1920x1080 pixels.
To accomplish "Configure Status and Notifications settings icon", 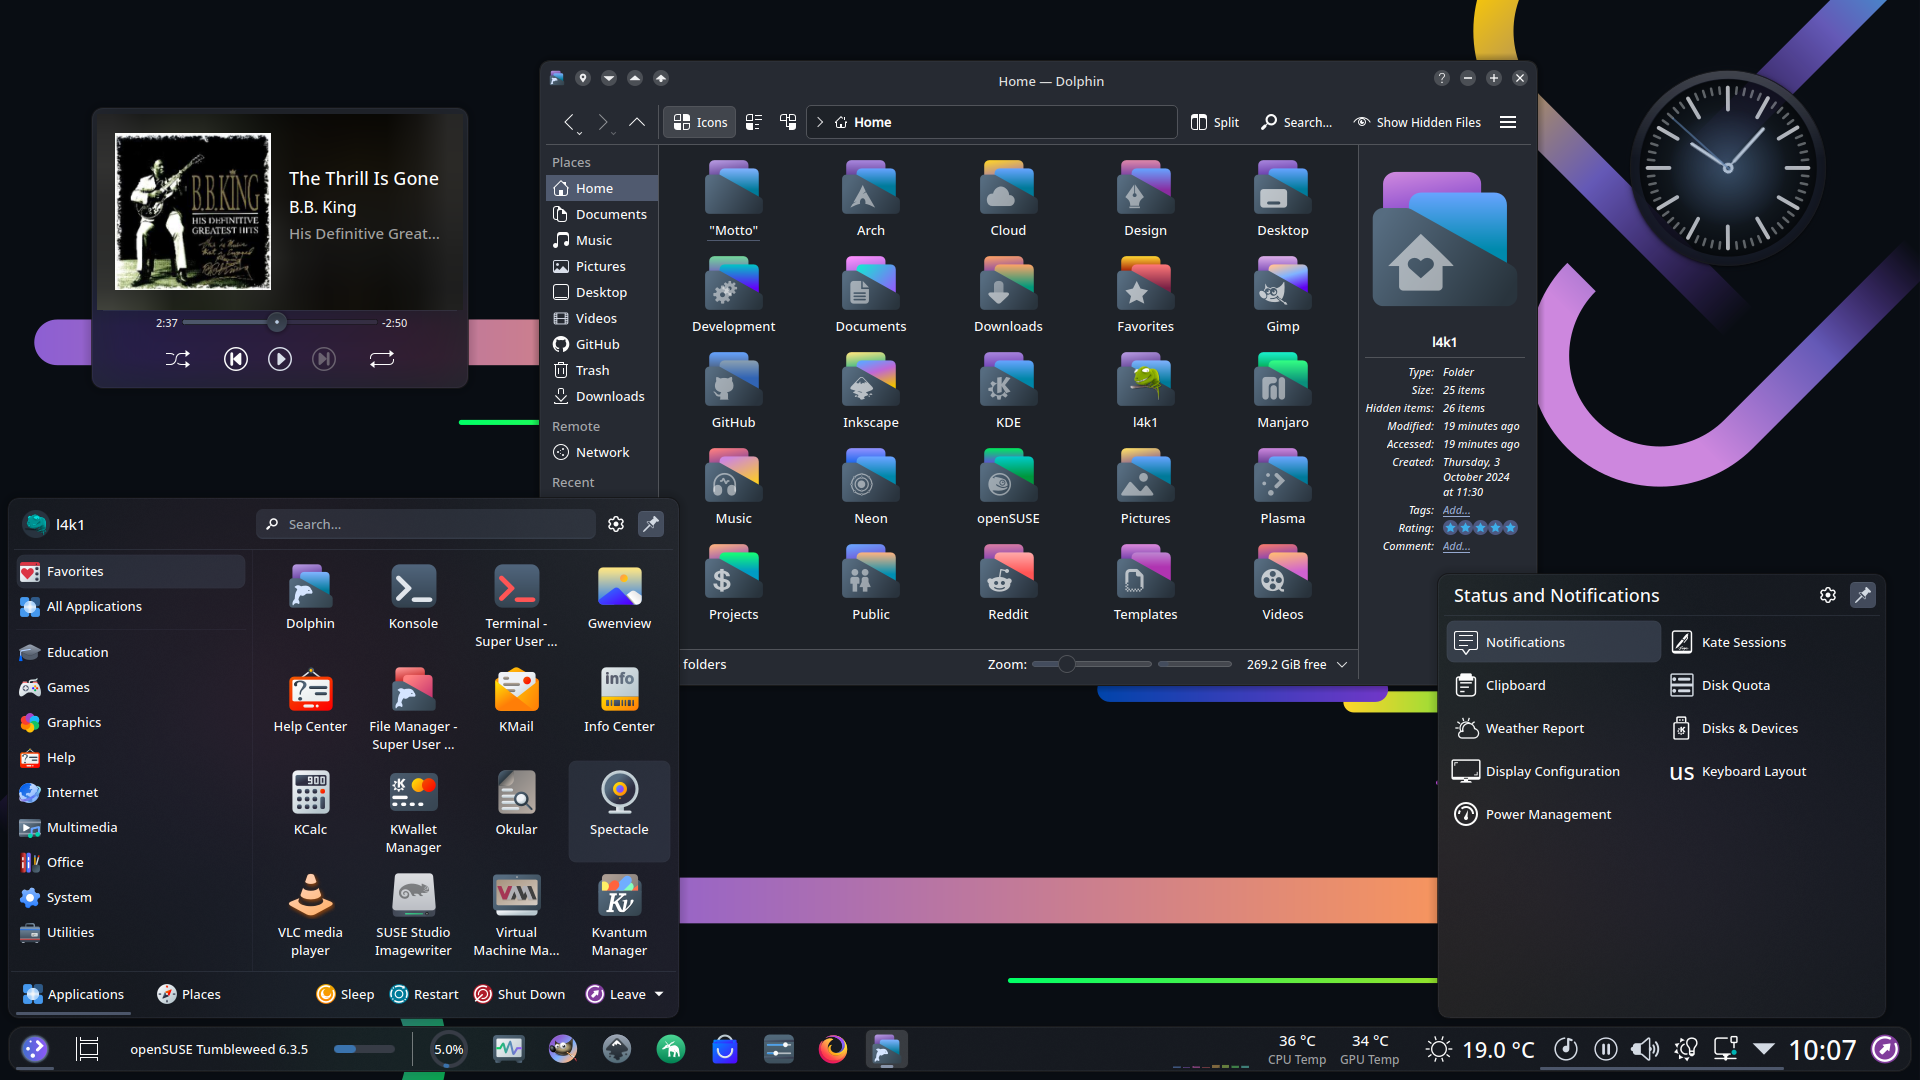I will coord(1828,595).
